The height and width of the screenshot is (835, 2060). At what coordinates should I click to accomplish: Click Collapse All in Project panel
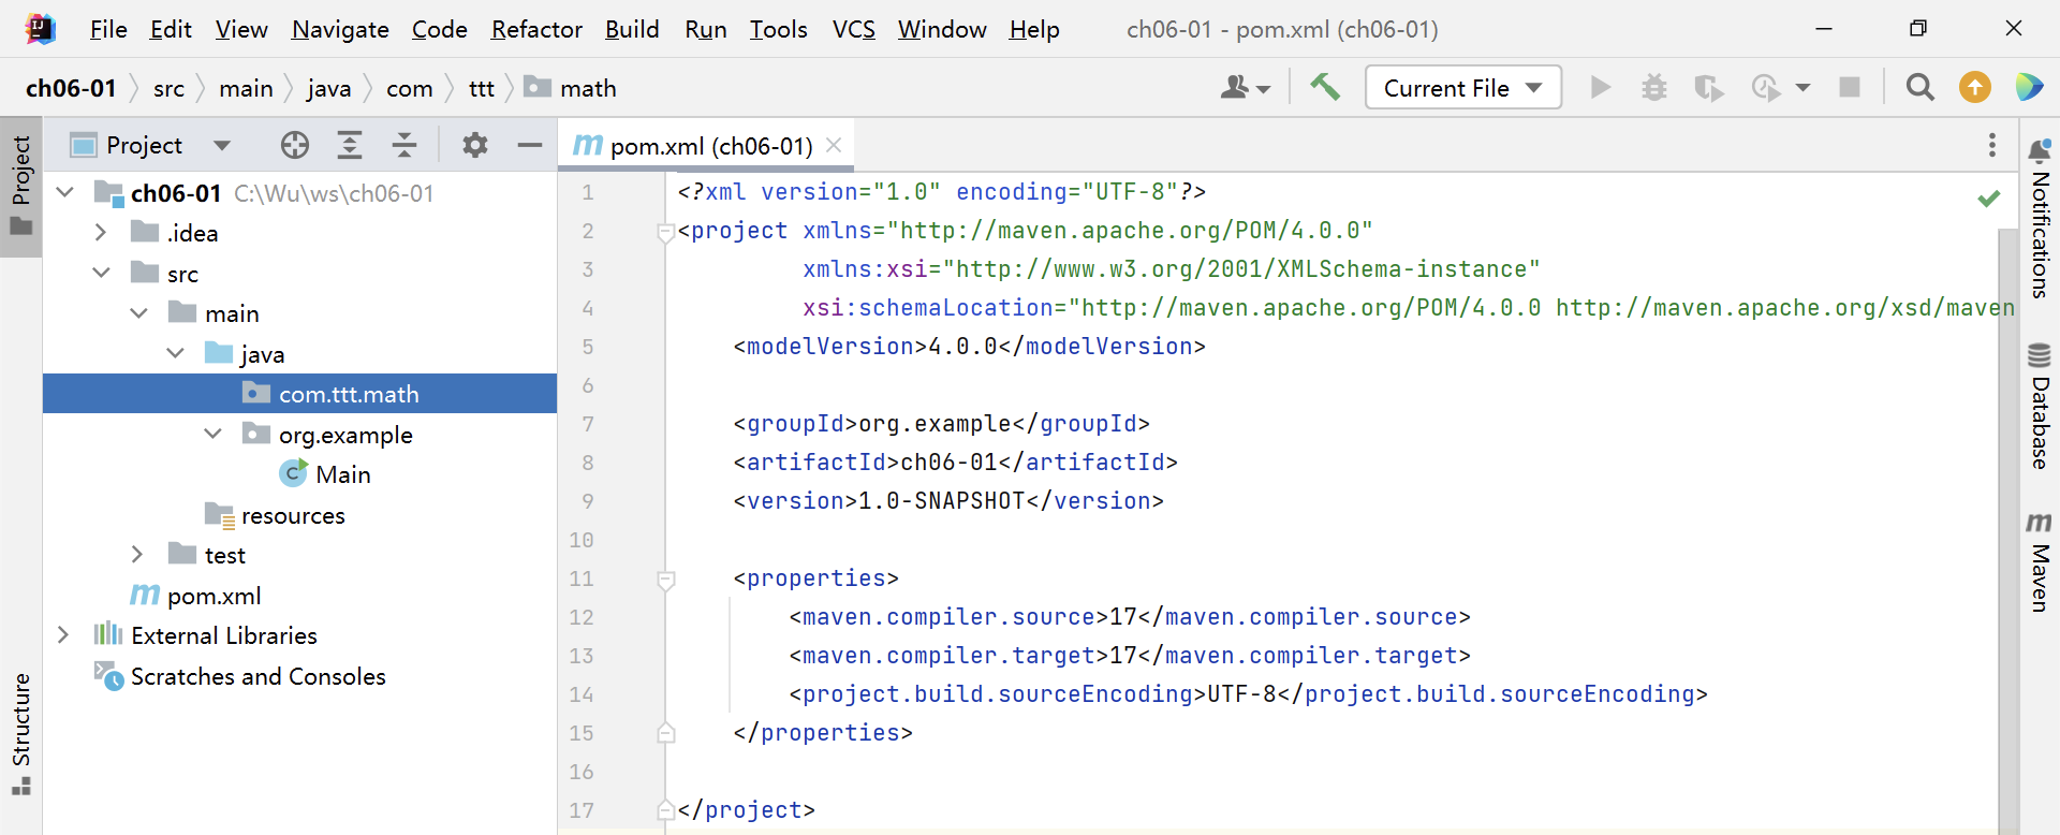point(404,145)
